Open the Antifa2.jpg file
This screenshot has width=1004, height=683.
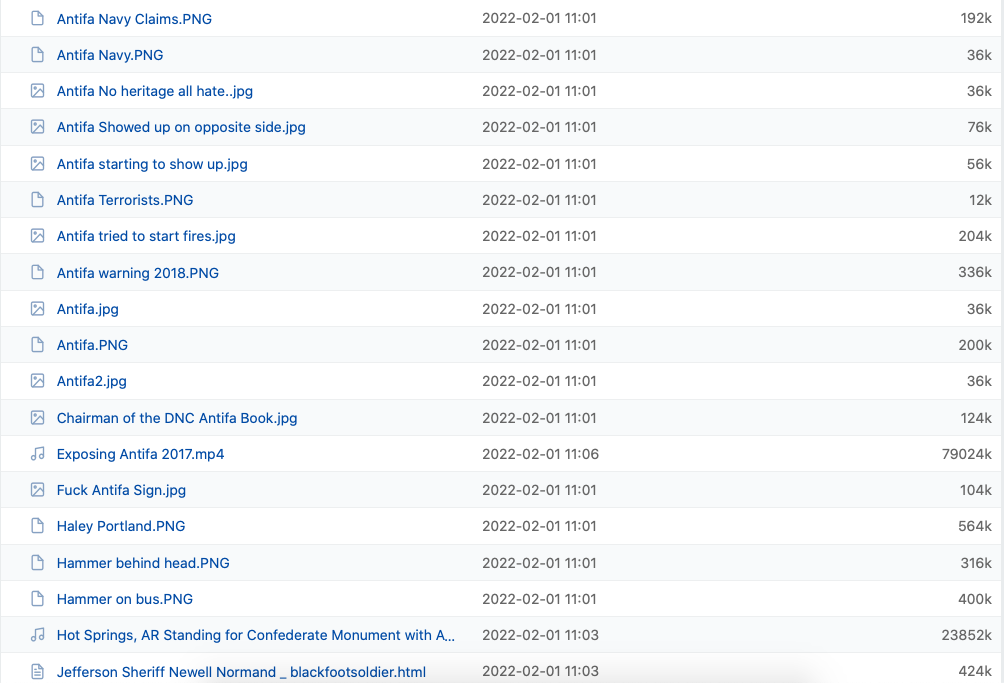point(92,382)
